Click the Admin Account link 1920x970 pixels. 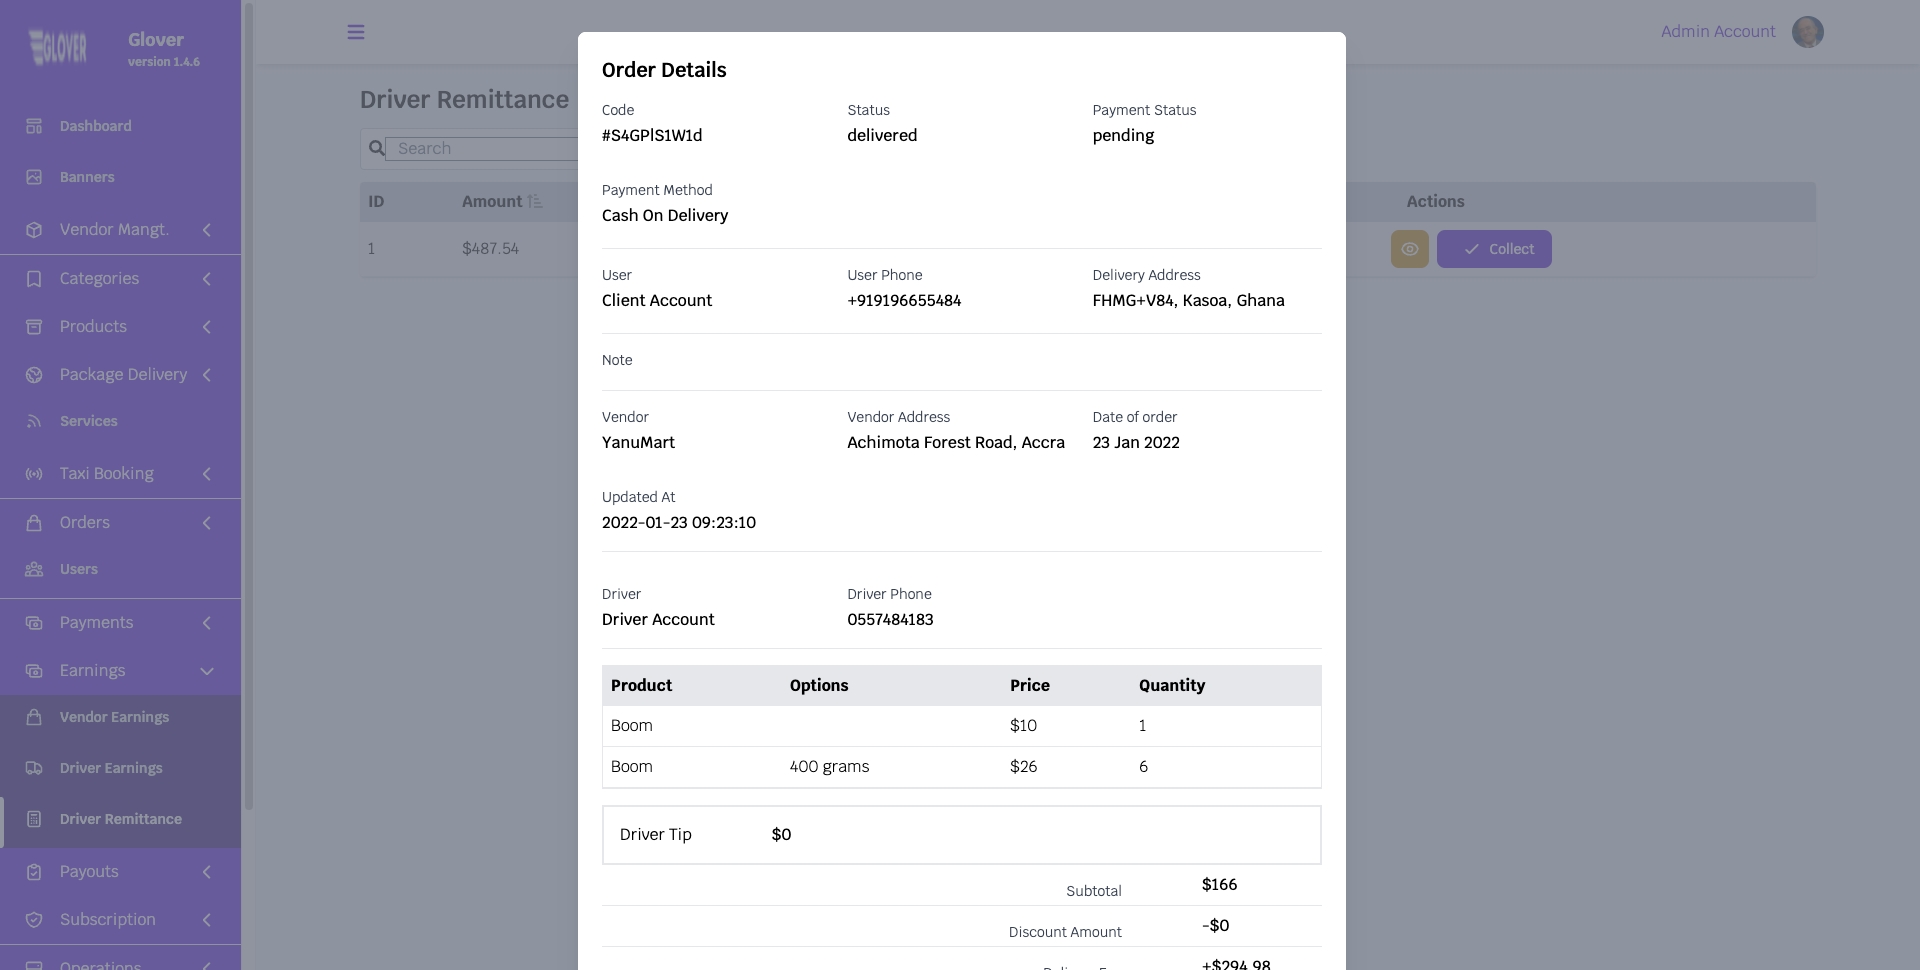coord(1717,32)
